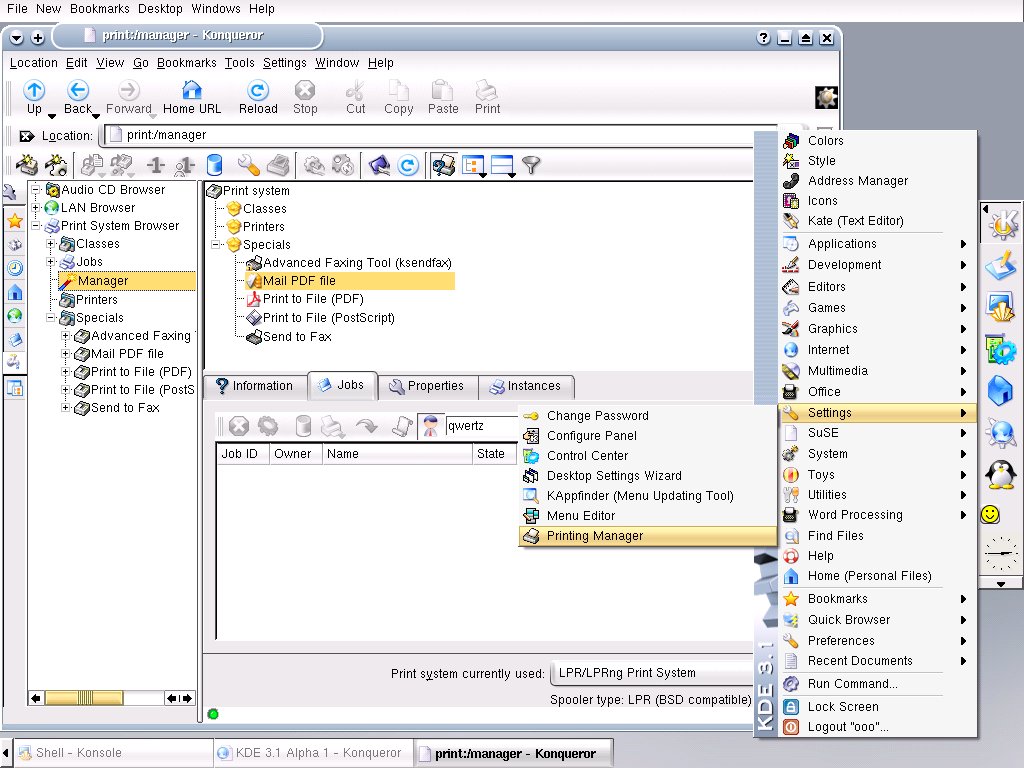1024x768 pixels.
Task: Switch to the Information tab
Action: coord(255,386)
